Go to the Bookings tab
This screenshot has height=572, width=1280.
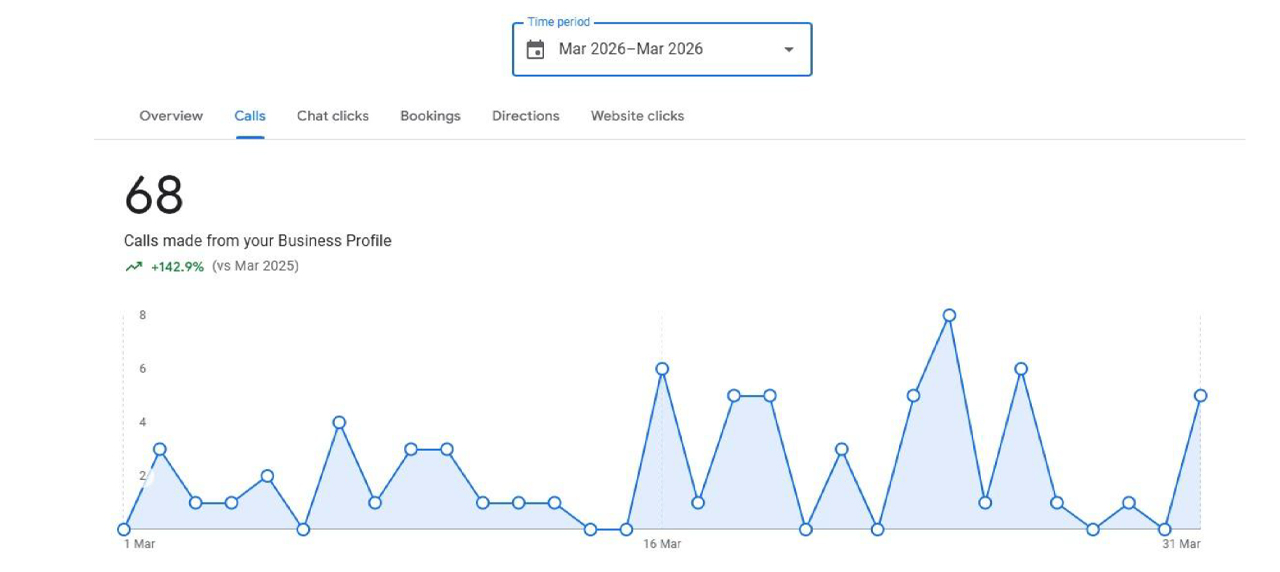click(430, 116)
